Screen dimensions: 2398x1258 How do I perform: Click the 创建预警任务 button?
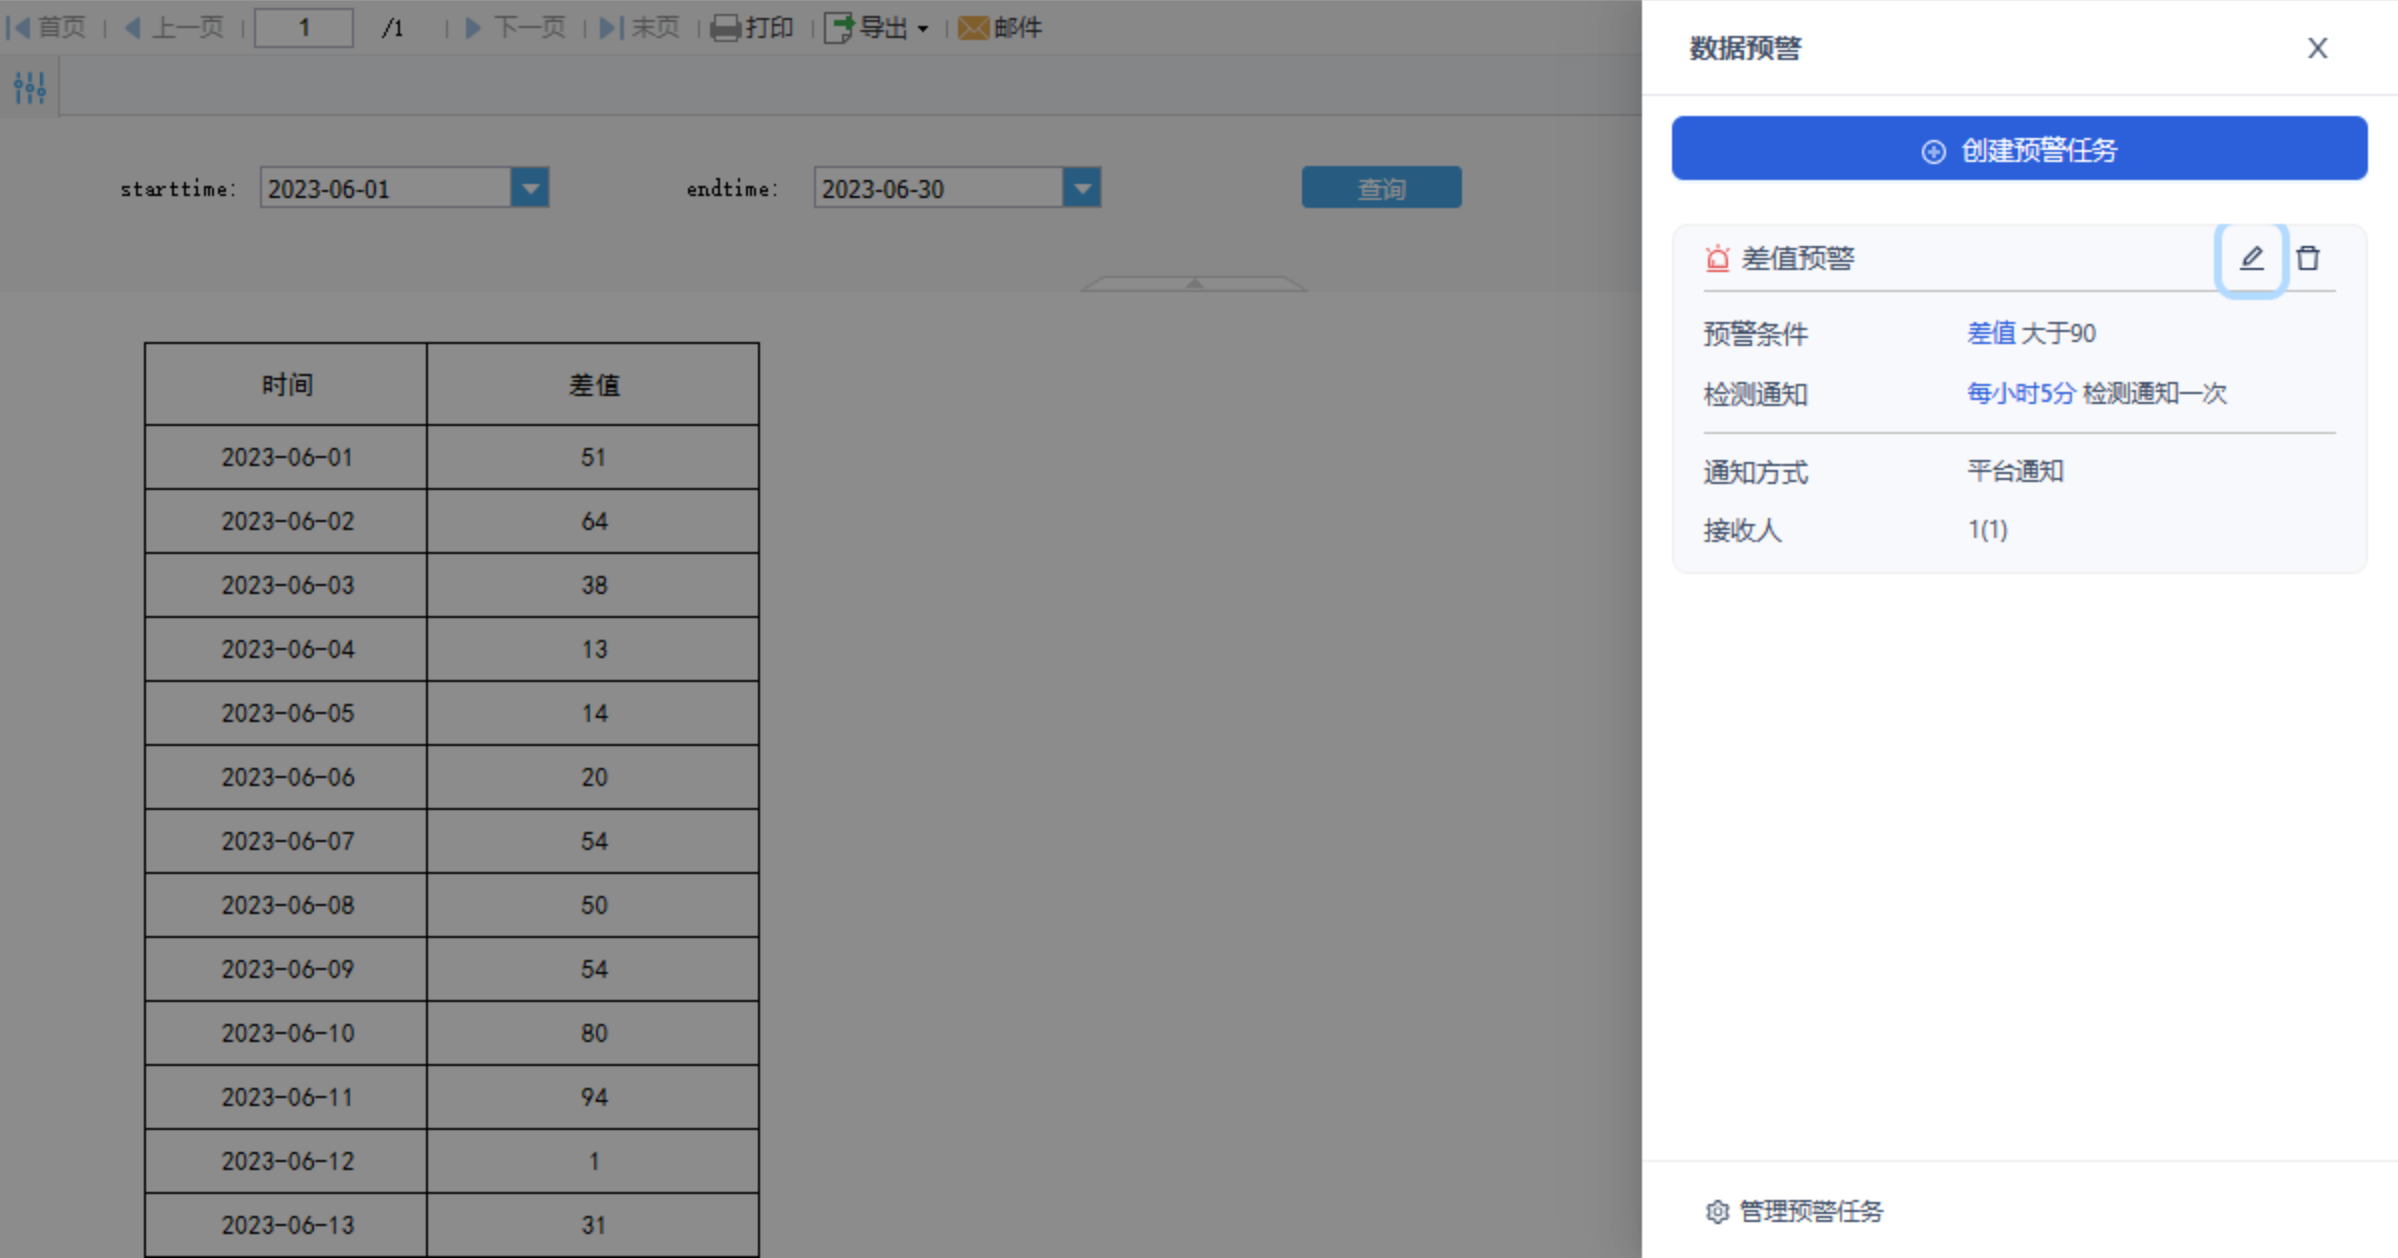tap(2019, 149)
